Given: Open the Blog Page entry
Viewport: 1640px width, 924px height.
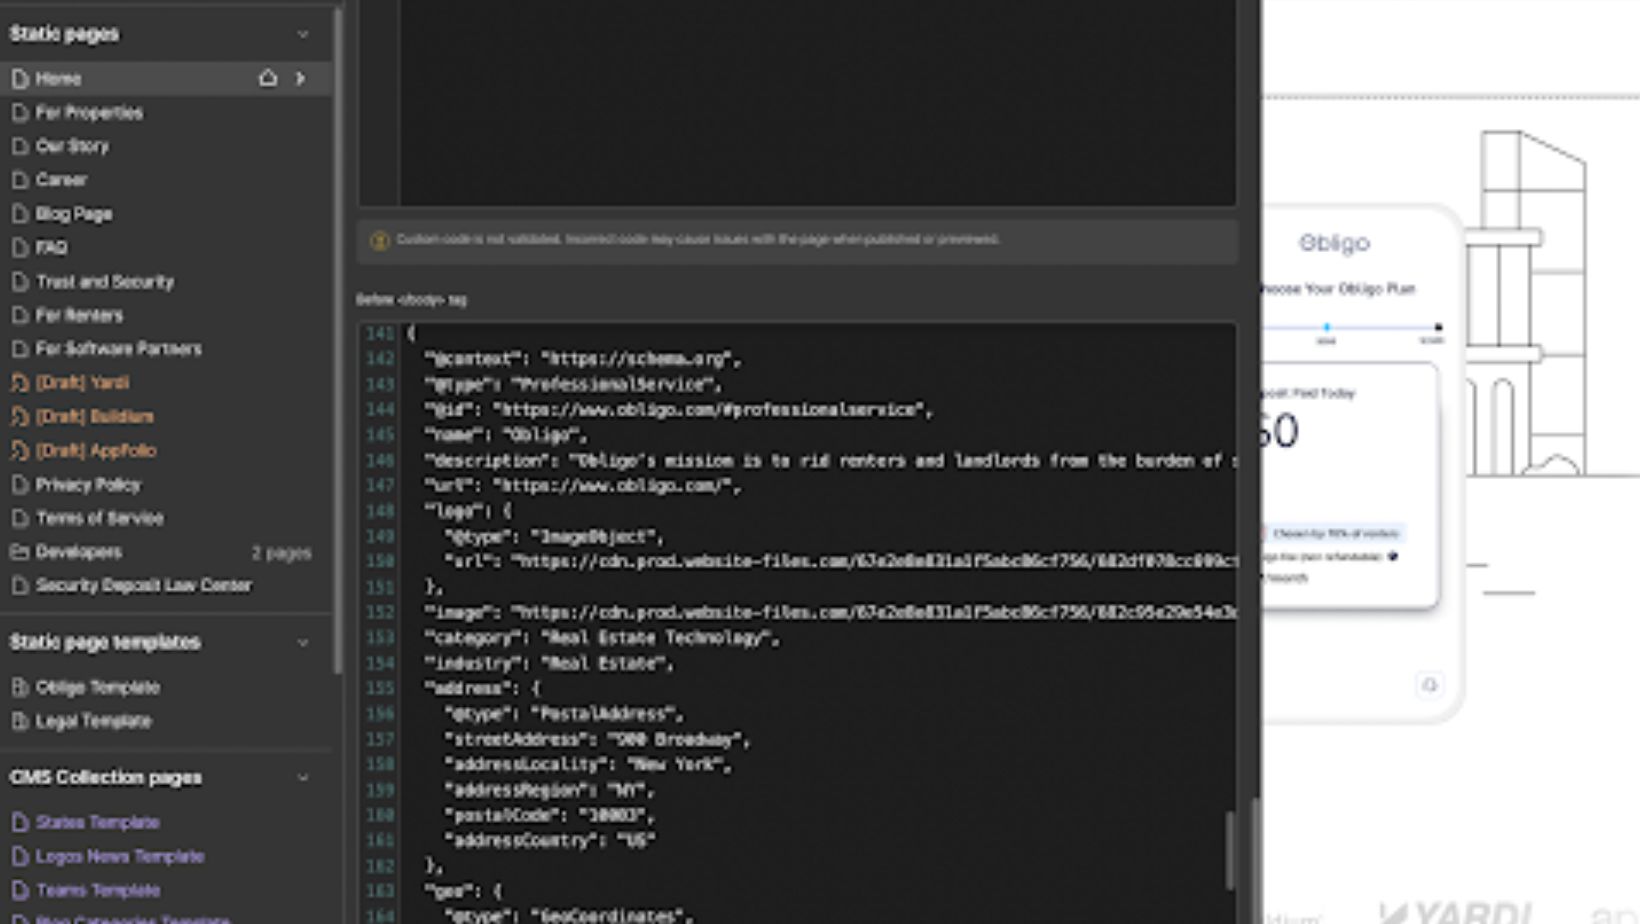Looking at the screenshot, I should click(74, 214).
